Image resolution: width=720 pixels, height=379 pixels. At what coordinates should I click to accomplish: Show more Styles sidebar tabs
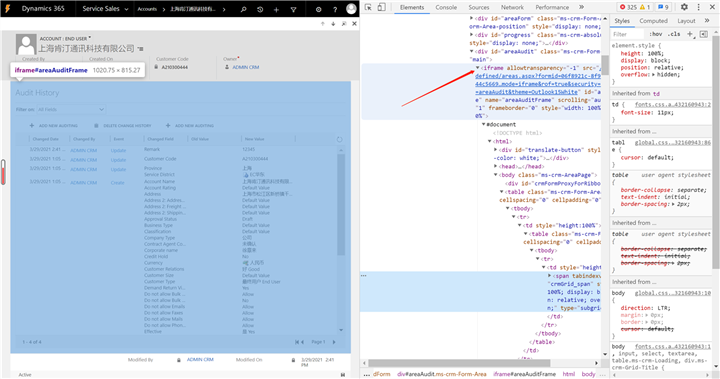point(707,21)
